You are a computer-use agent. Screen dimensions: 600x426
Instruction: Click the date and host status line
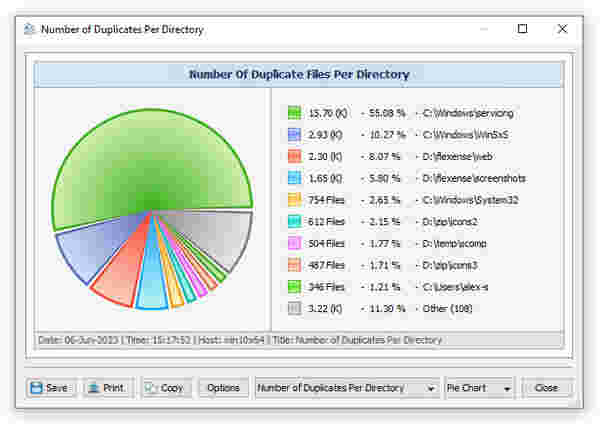(x=240, y=340)
